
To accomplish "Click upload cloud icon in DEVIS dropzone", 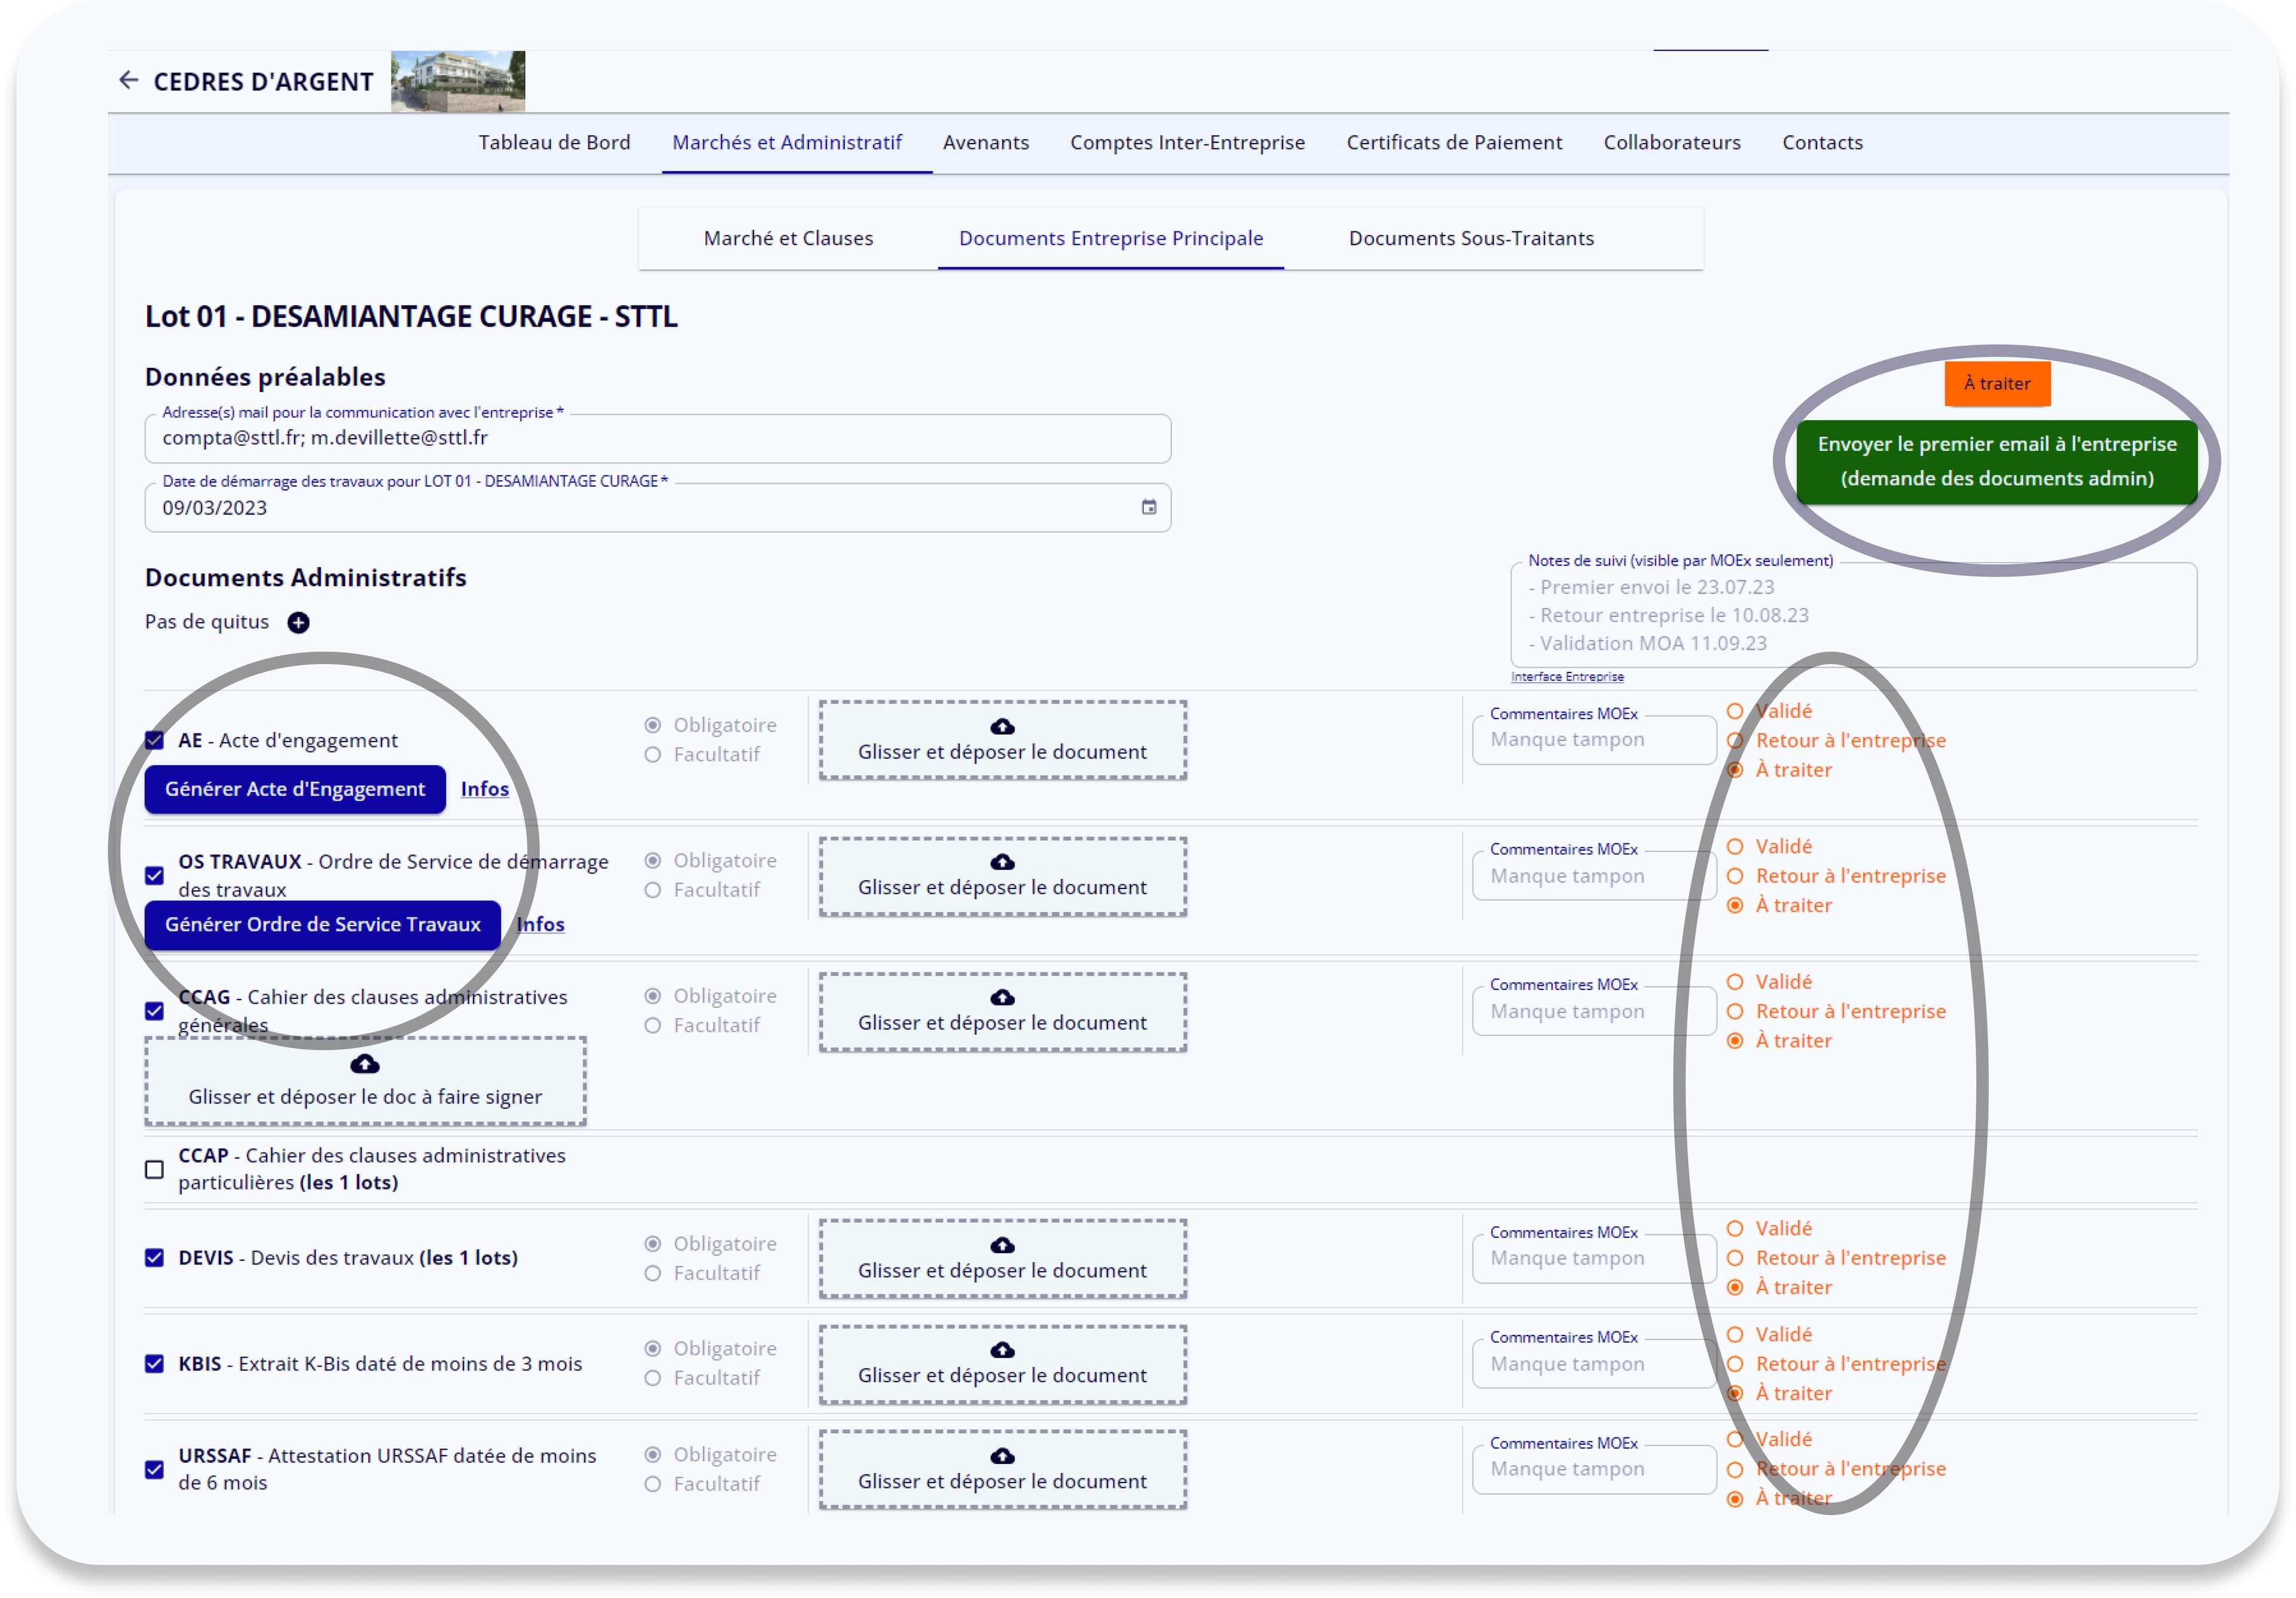I will click(x=1002, y=1245).
